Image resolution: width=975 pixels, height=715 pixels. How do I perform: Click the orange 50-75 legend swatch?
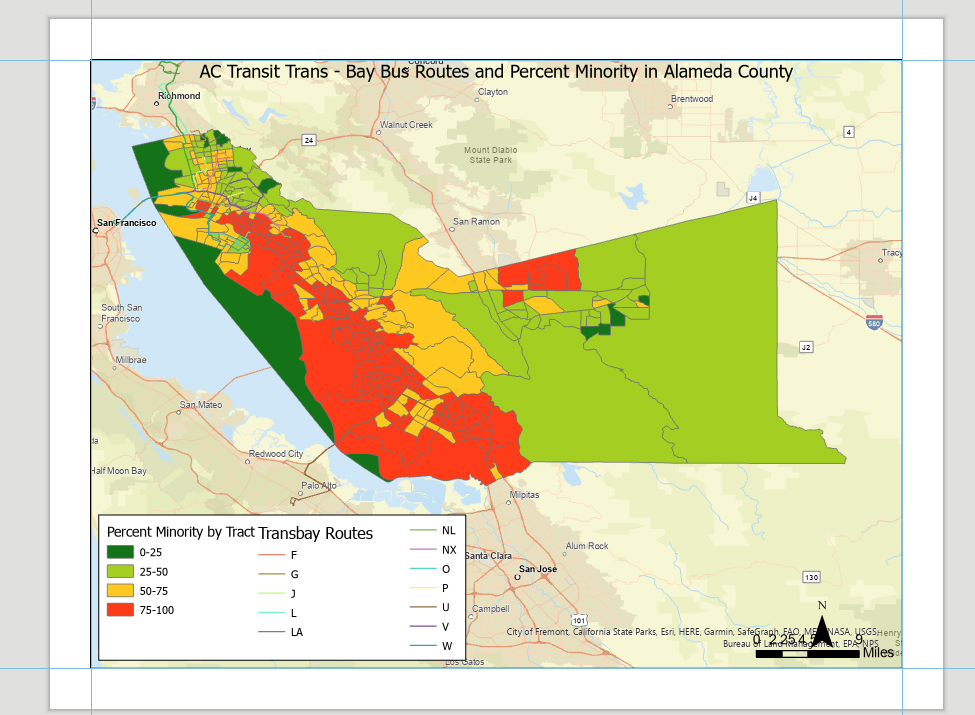(x=120, y=591)
